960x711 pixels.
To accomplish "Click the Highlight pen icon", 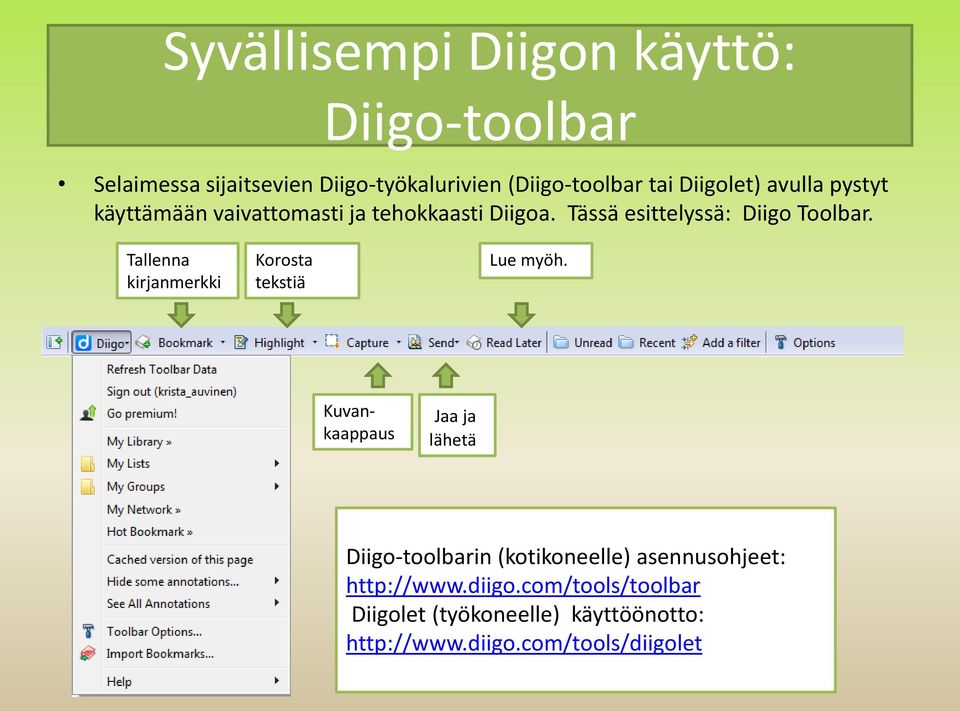I will [241, 342].
